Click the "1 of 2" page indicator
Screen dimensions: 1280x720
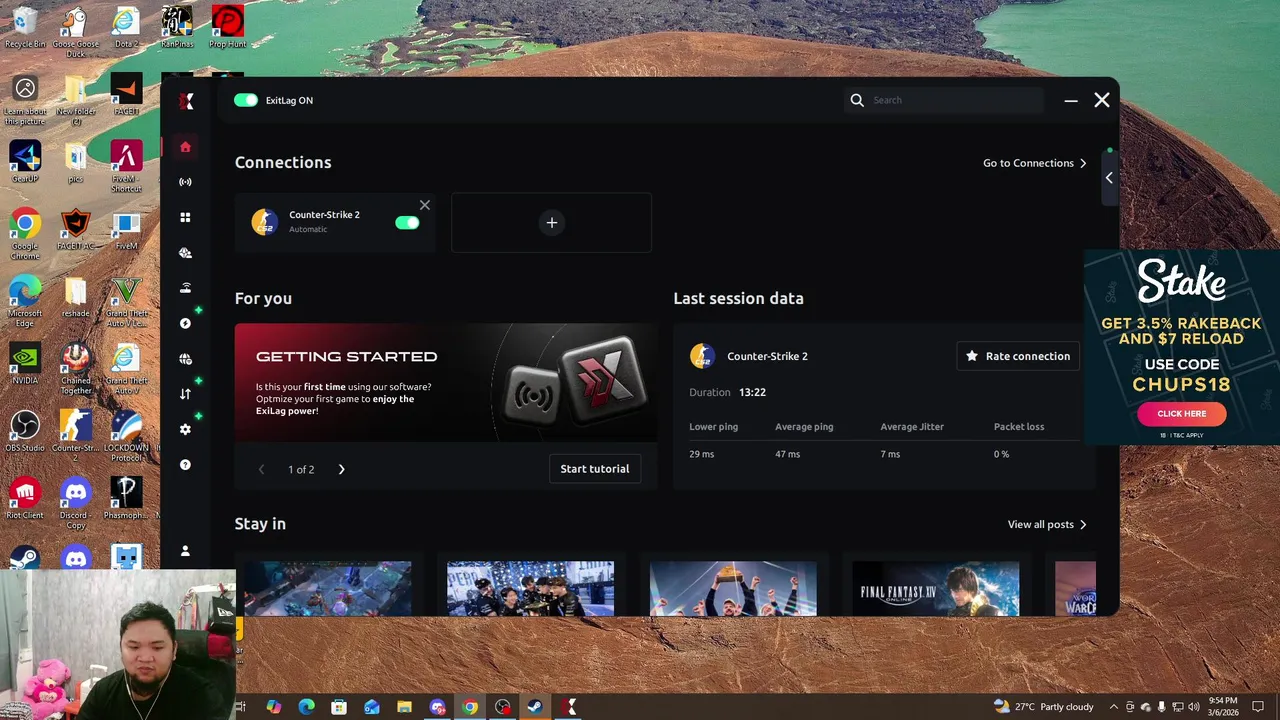tap(301, 469)
